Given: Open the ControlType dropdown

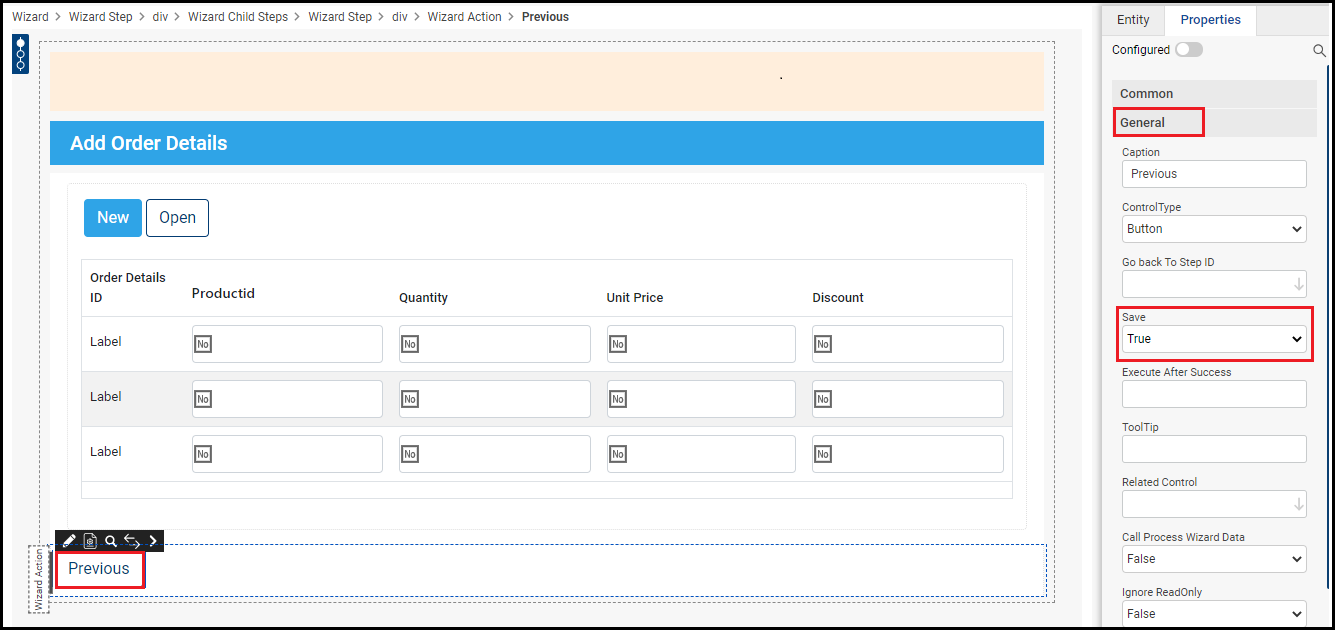Looking at the screenshot, I should pyautogui.click(x=1214, y=229).
